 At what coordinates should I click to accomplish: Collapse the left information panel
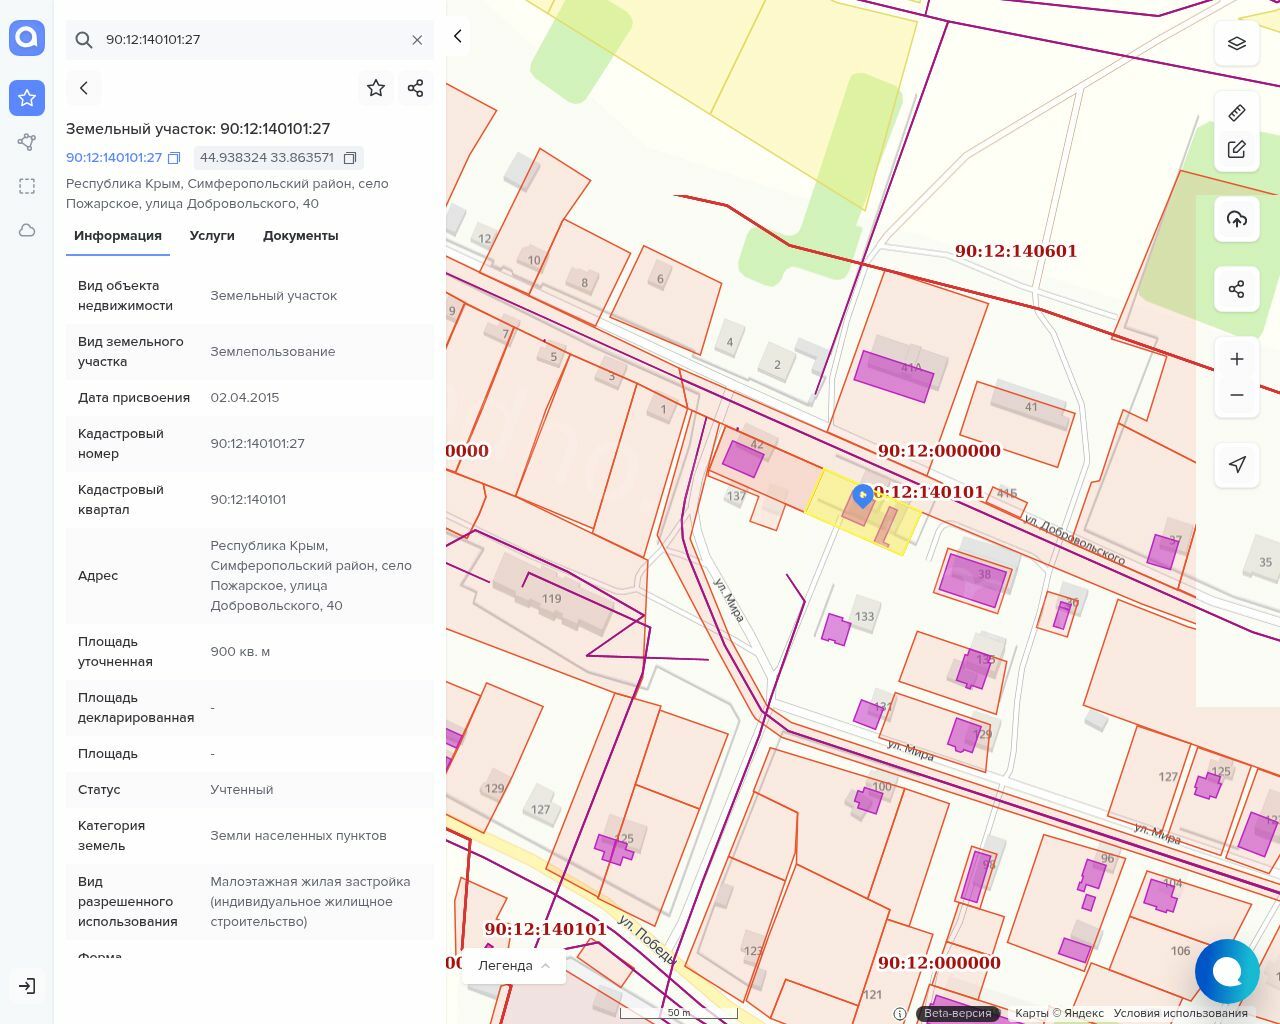click(458, 37)
